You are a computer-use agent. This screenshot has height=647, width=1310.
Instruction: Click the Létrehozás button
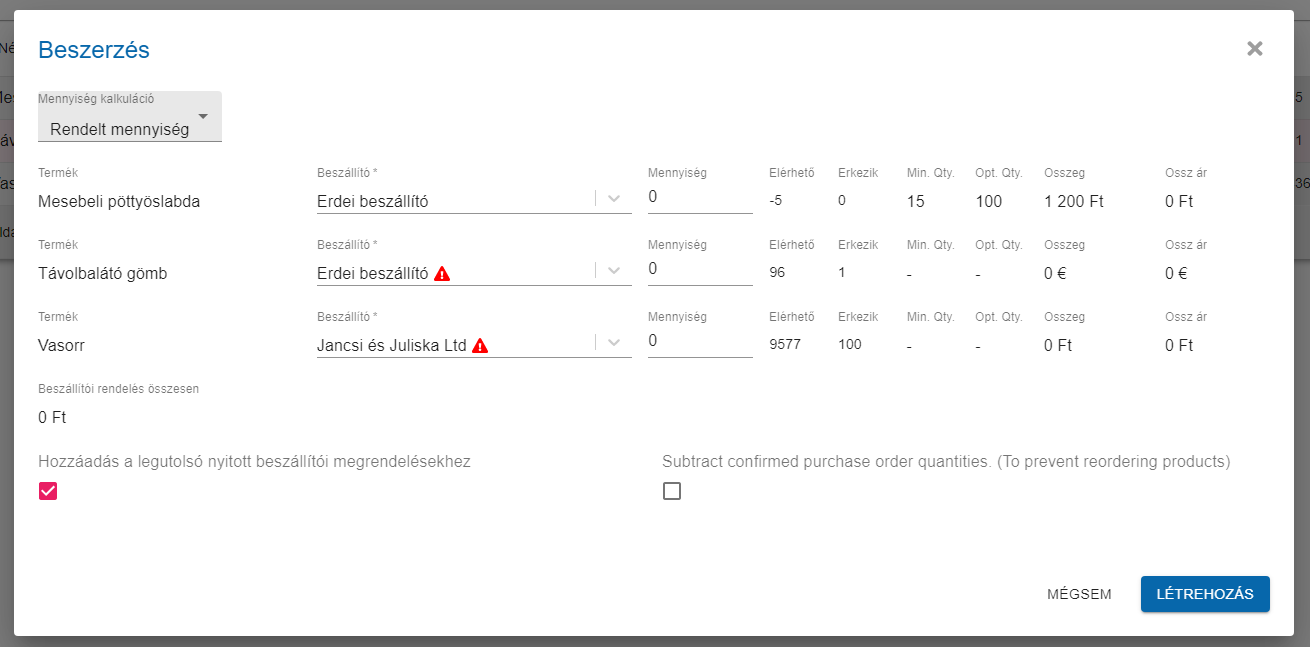[x=1204, y=594]
